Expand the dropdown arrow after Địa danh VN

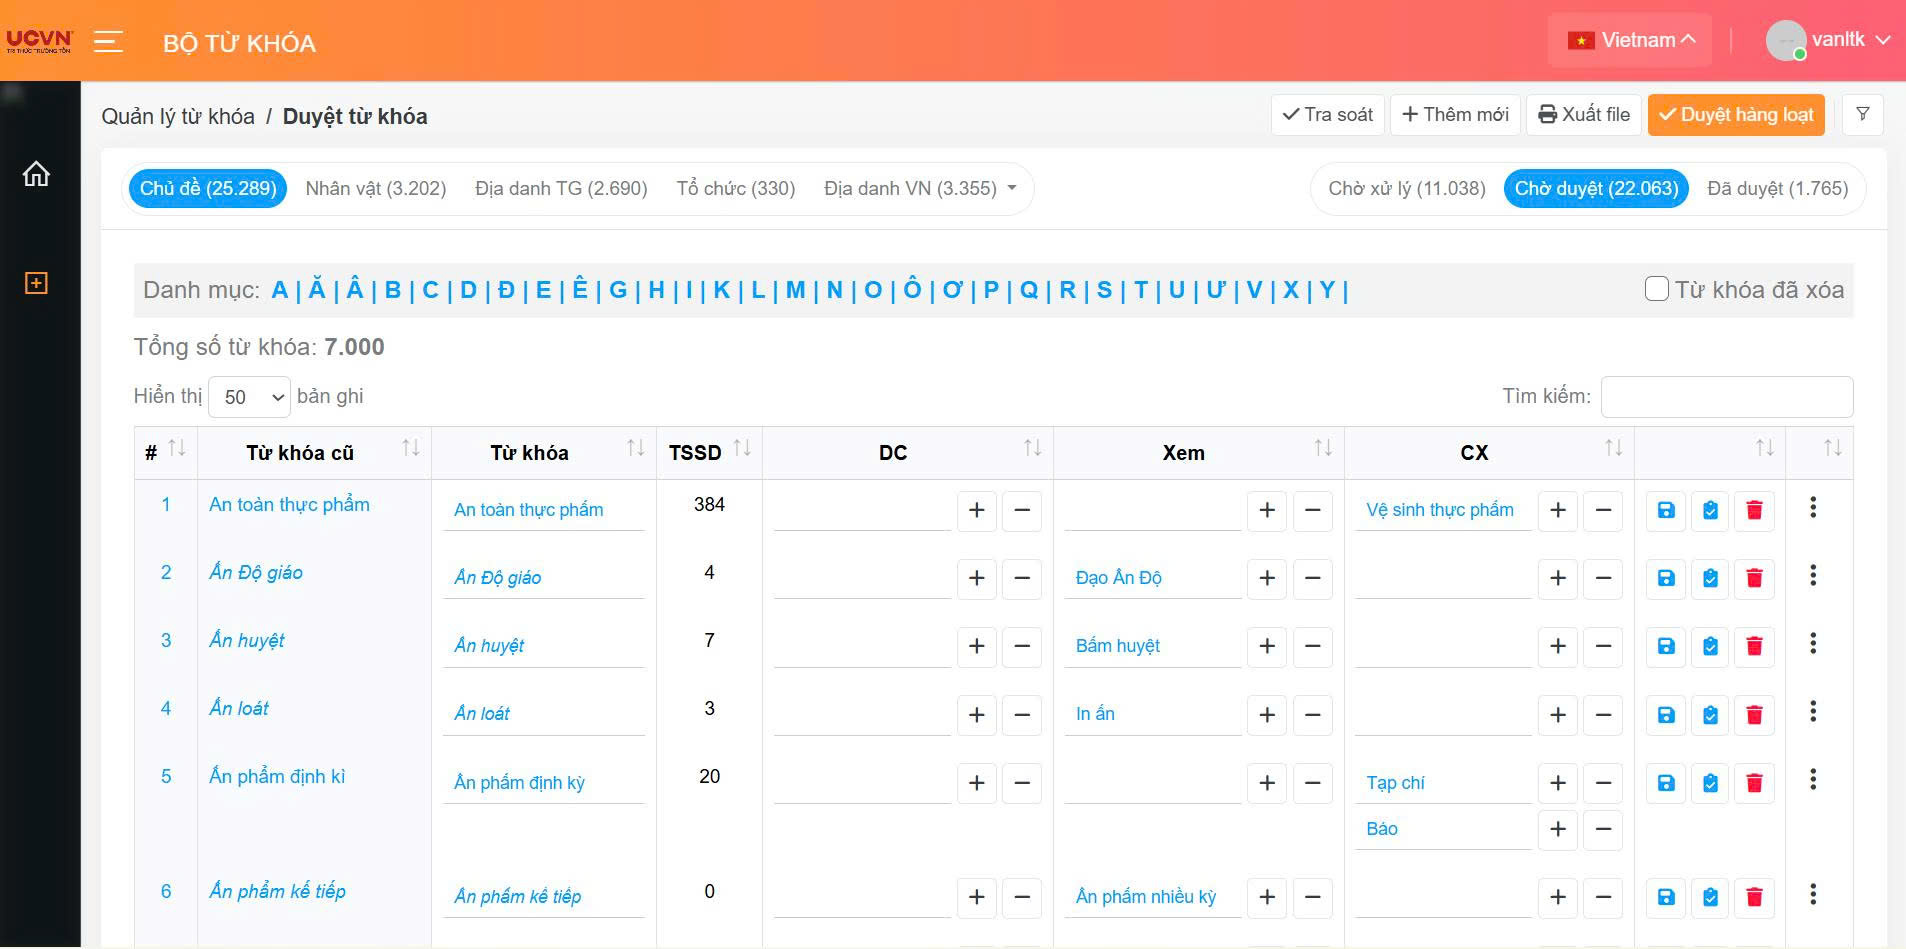point(1012,188)
